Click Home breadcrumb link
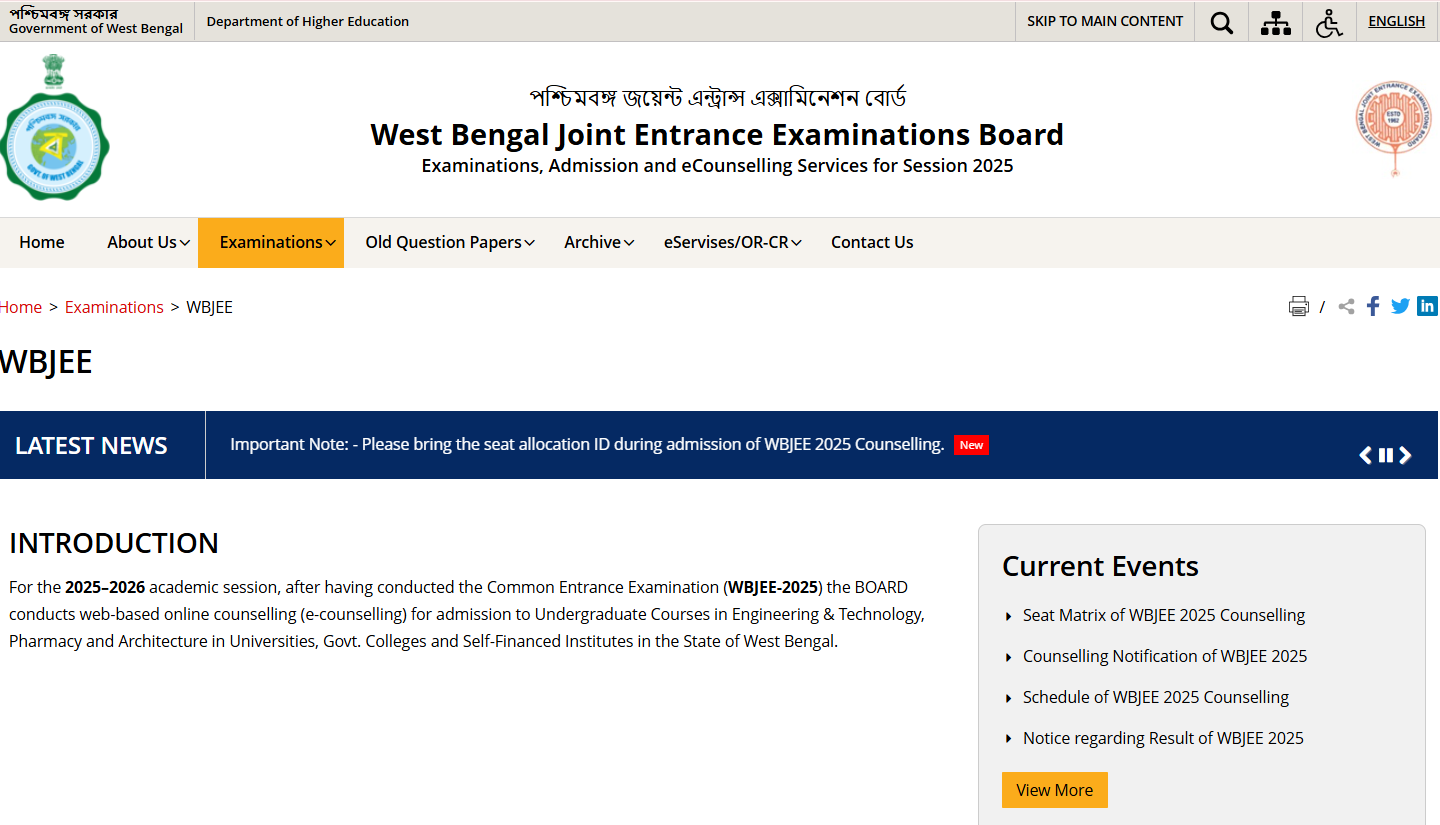This screenshot has height=825, width=1440. (x=21, y=307)
